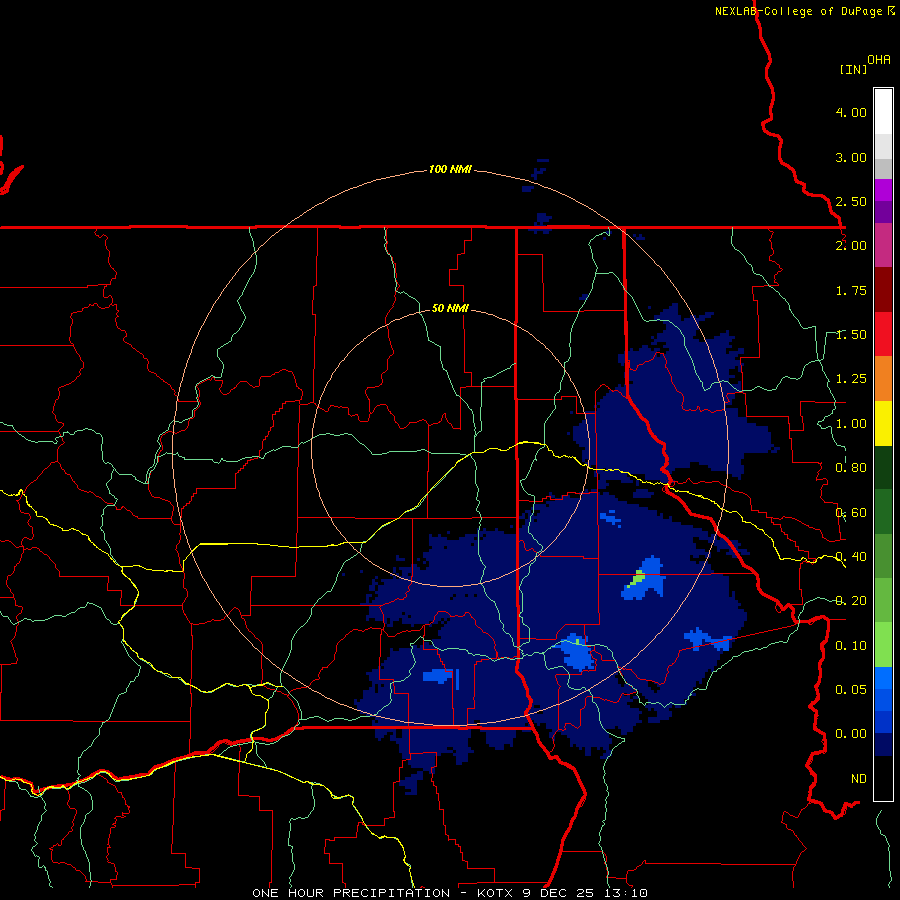Click the 2.00 legend value

[851, 246]
